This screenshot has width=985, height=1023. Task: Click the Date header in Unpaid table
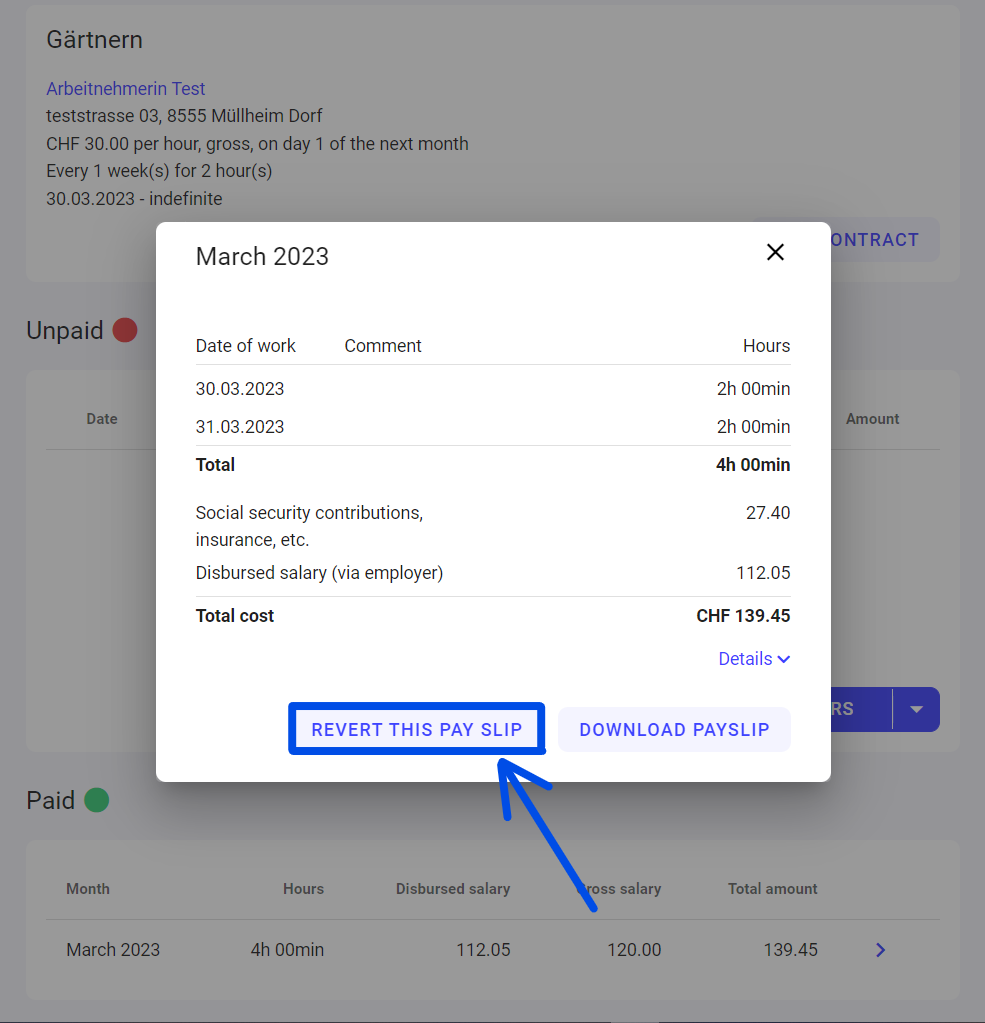[x=102, y=419]
